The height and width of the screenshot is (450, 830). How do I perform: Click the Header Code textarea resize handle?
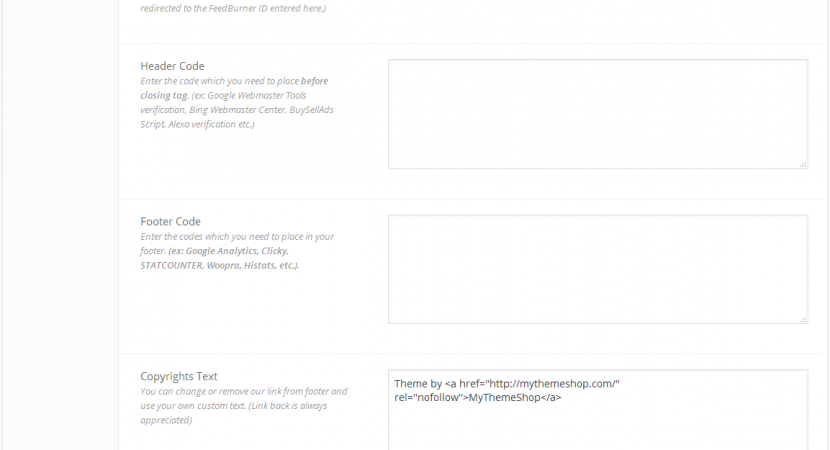click(x=803, y=165)
